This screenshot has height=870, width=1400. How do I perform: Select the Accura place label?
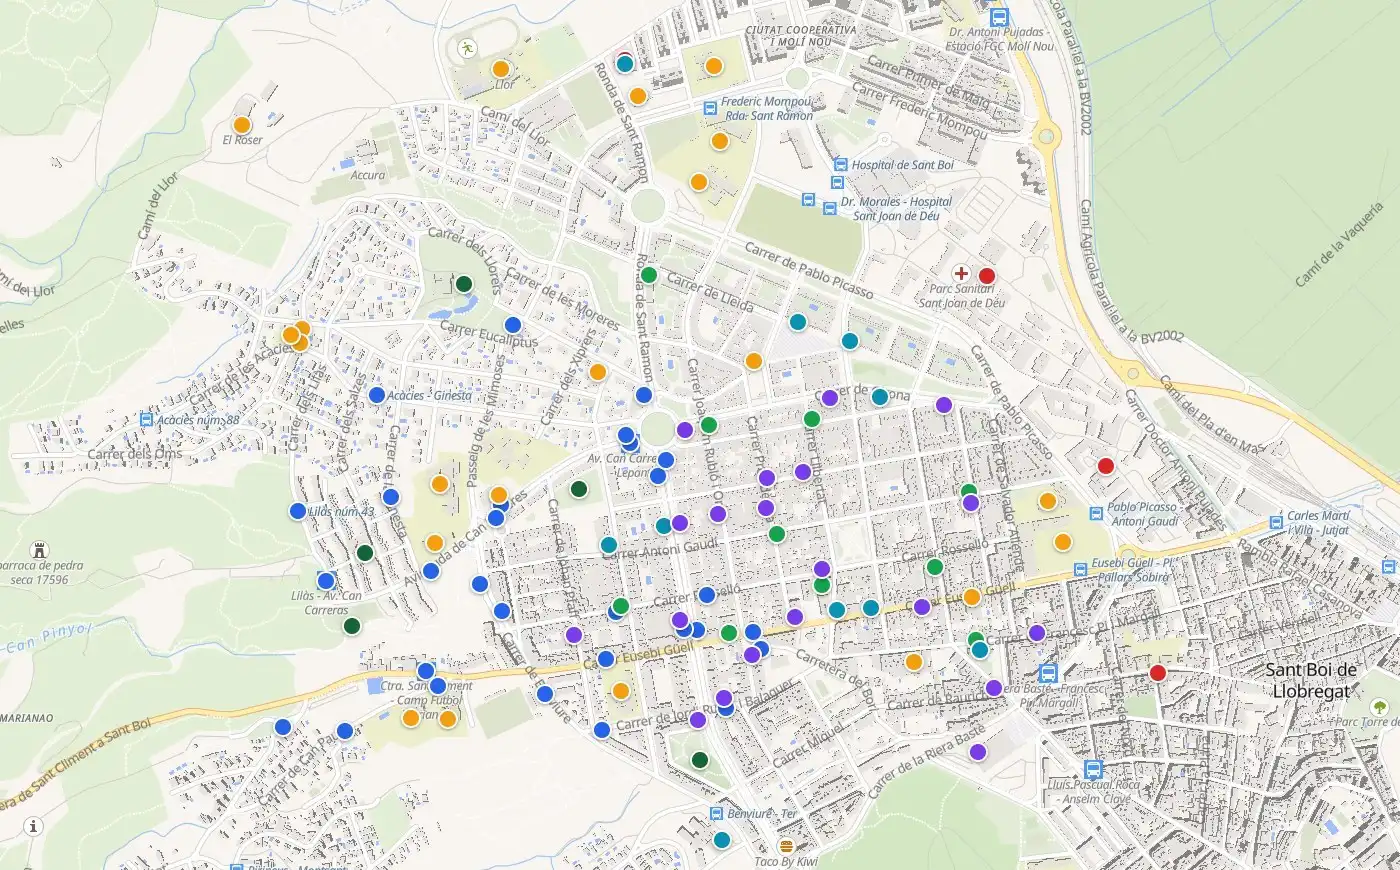click(367, 175)
